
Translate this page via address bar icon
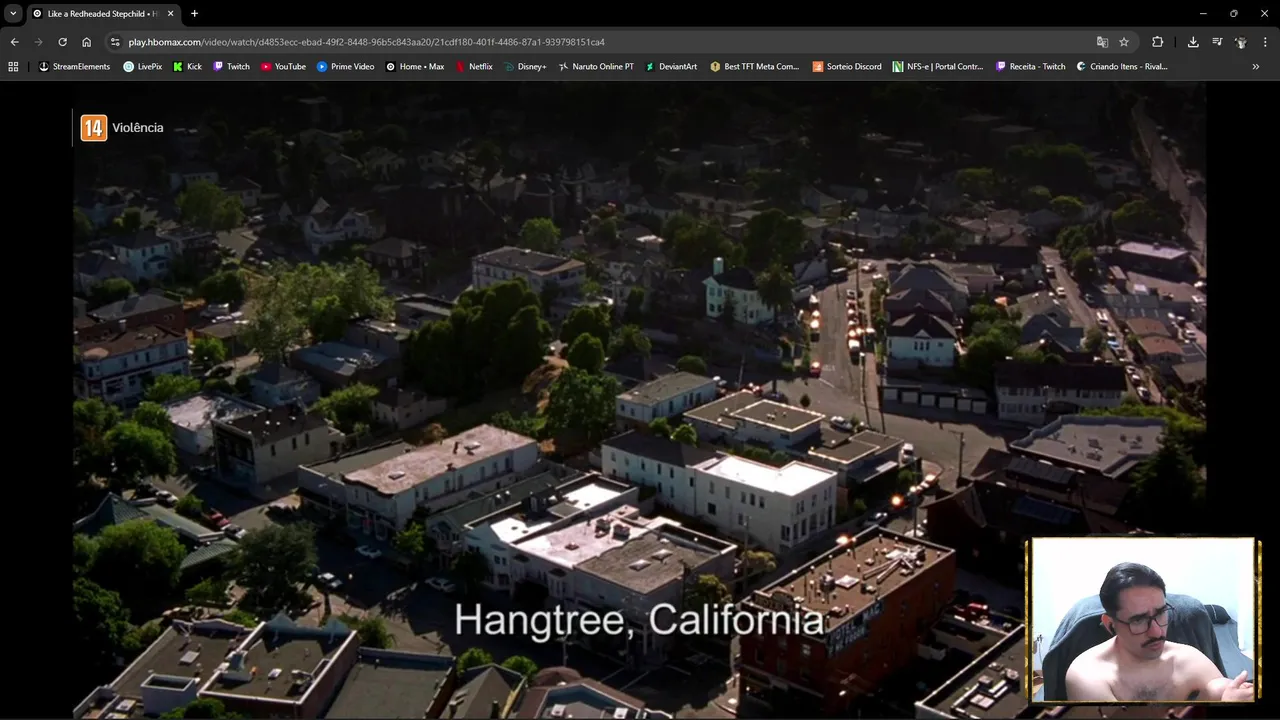coord(1102,42)
